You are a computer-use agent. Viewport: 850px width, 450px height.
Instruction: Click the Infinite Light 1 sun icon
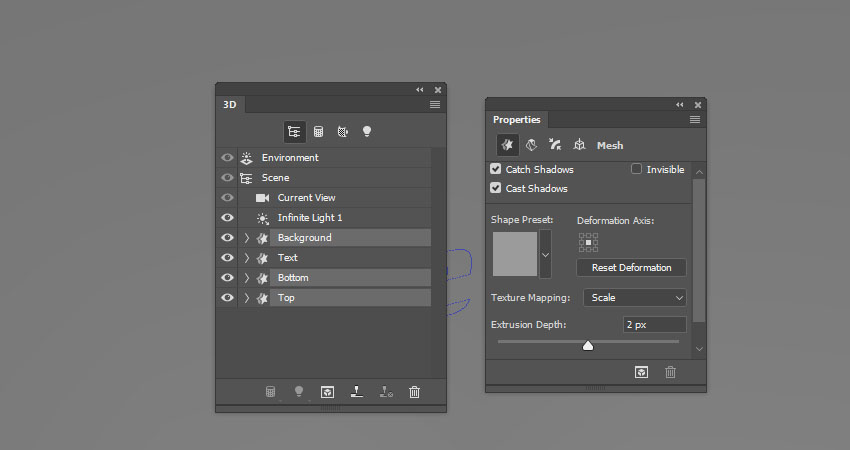tap(262, 218)
